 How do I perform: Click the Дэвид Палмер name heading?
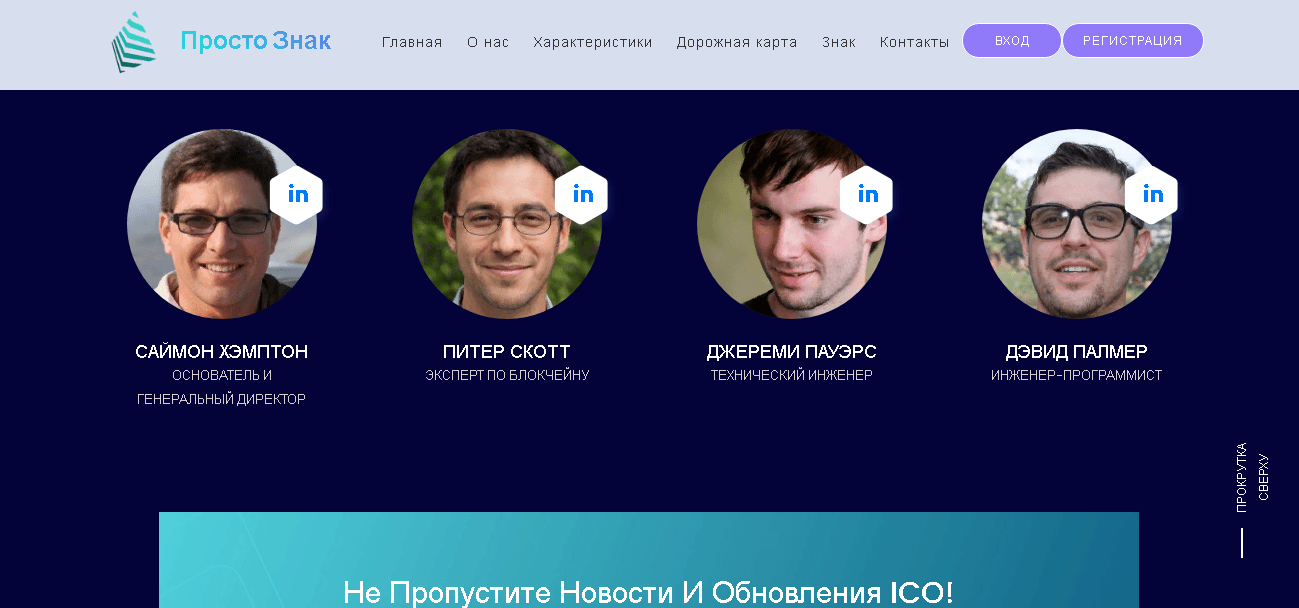coord(1077,352)
